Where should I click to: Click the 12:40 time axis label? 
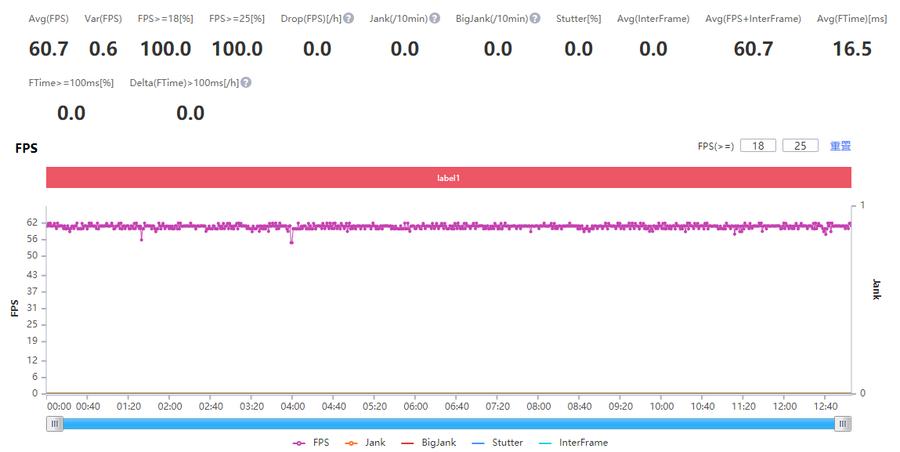(x=825, y=406)
